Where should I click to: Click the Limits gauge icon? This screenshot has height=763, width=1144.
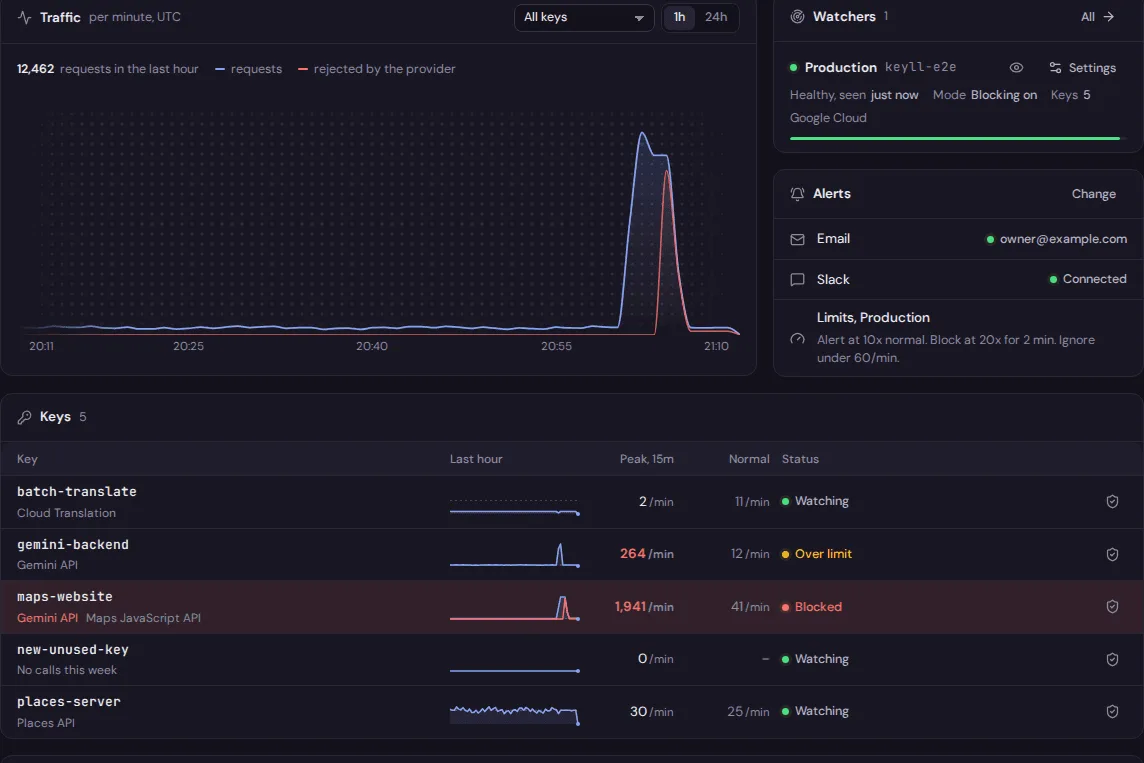pyautogui.click(x=797, y=339)
